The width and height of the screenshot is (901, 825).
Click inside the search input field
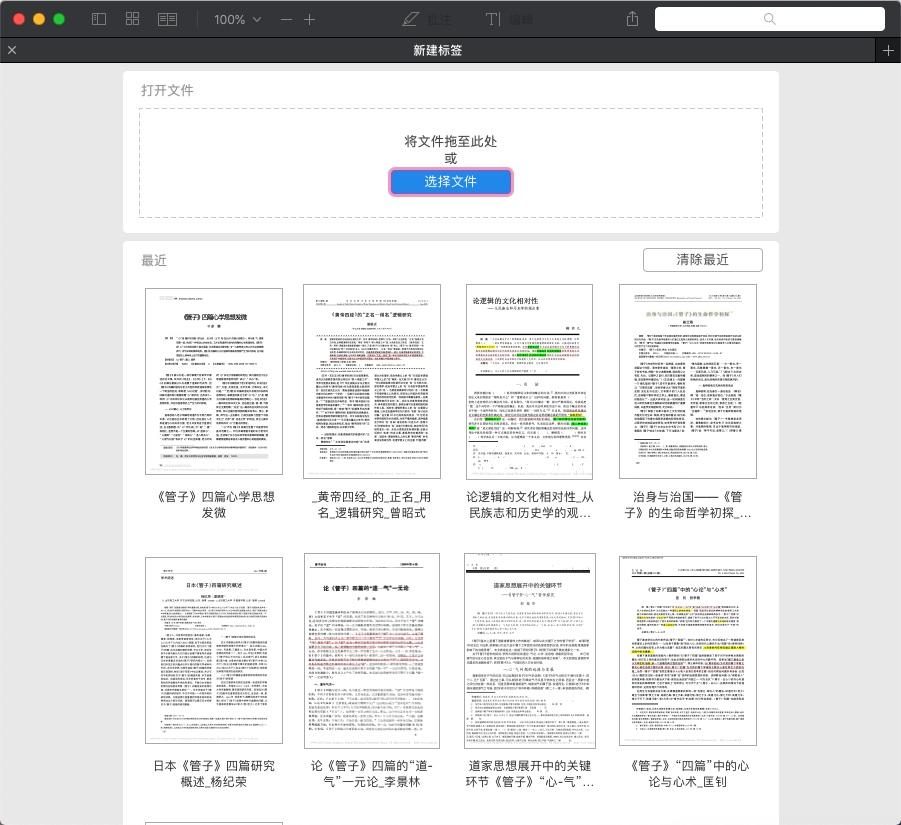pyautogui.click(x=770, y=19)
